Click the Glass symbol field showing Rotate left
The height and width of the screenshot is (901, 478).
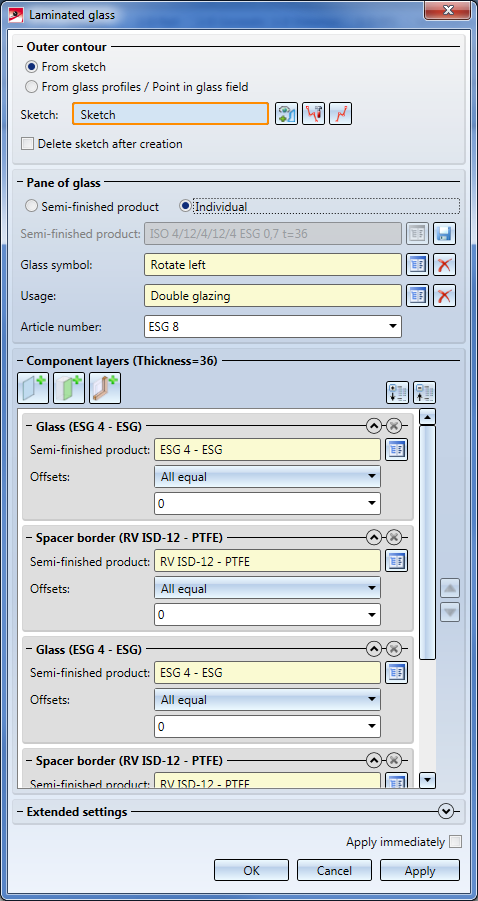[273, 265]
